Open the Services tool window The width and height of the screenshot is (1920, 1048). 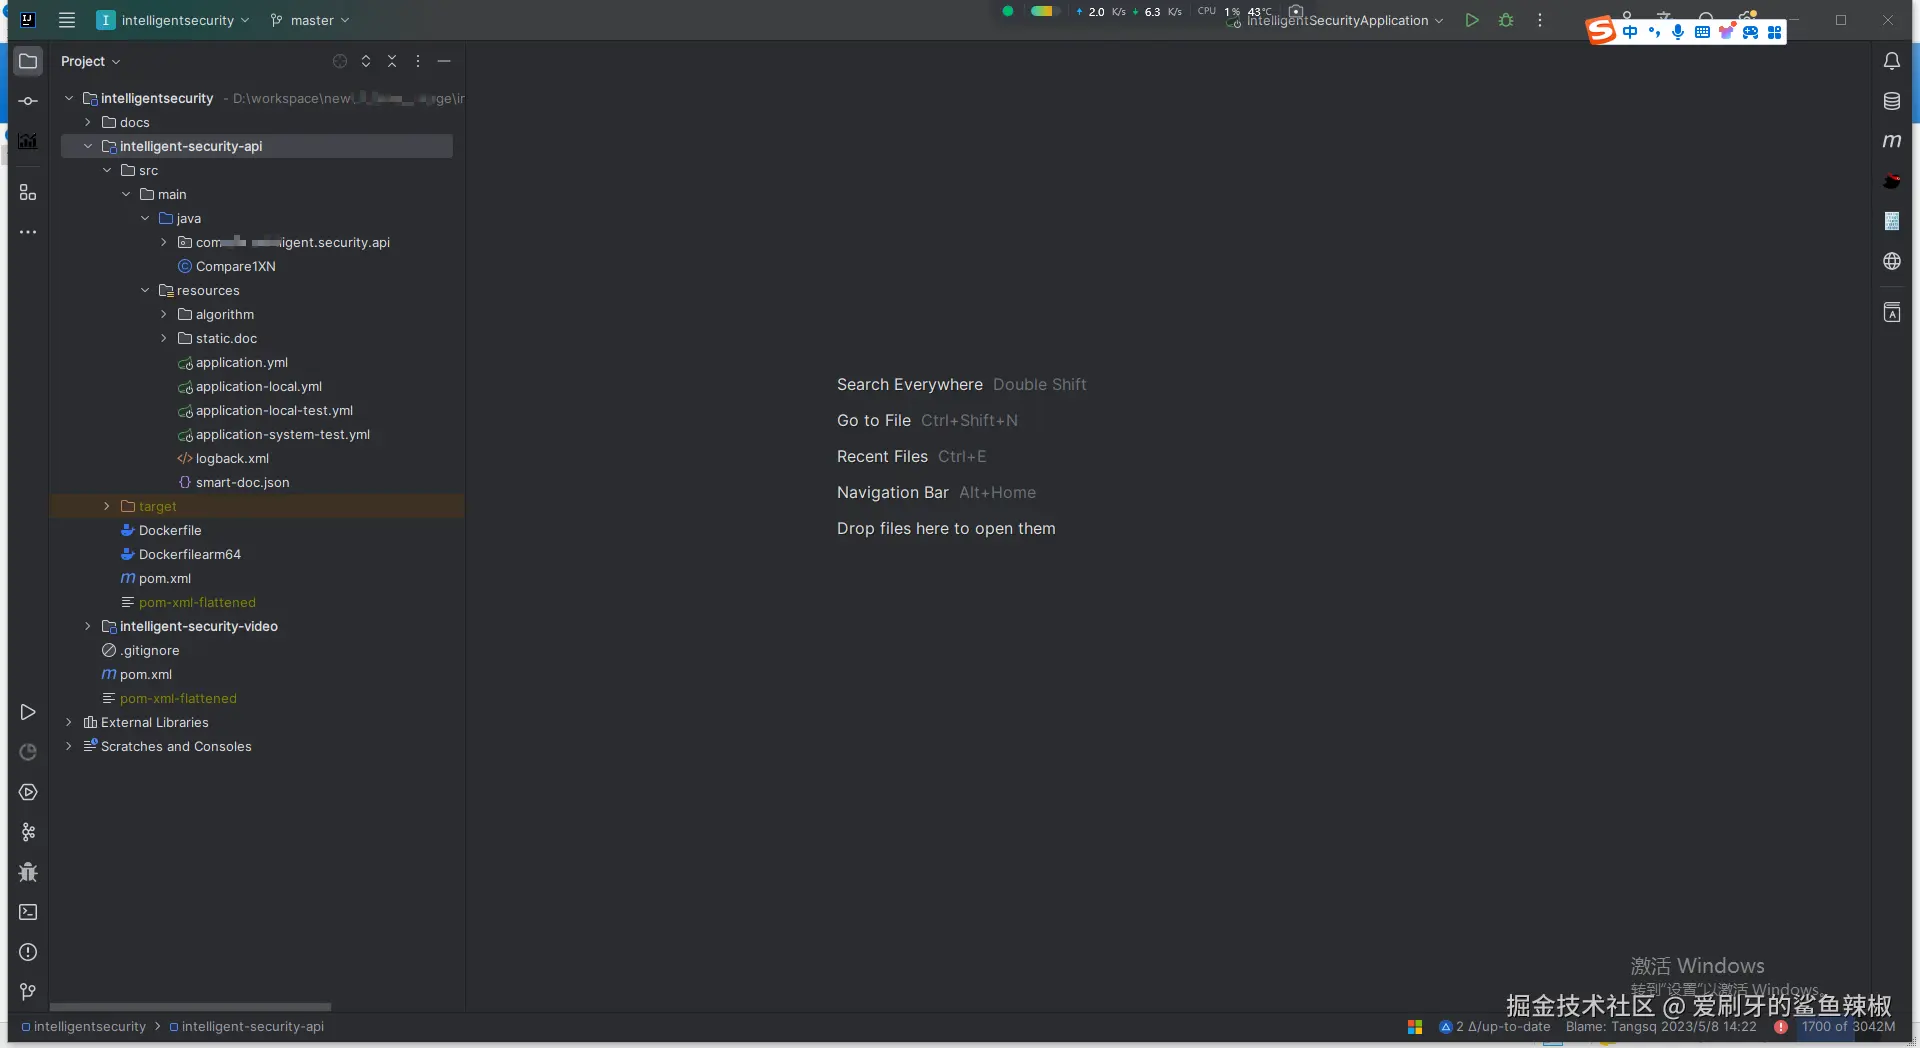point(28,792)
